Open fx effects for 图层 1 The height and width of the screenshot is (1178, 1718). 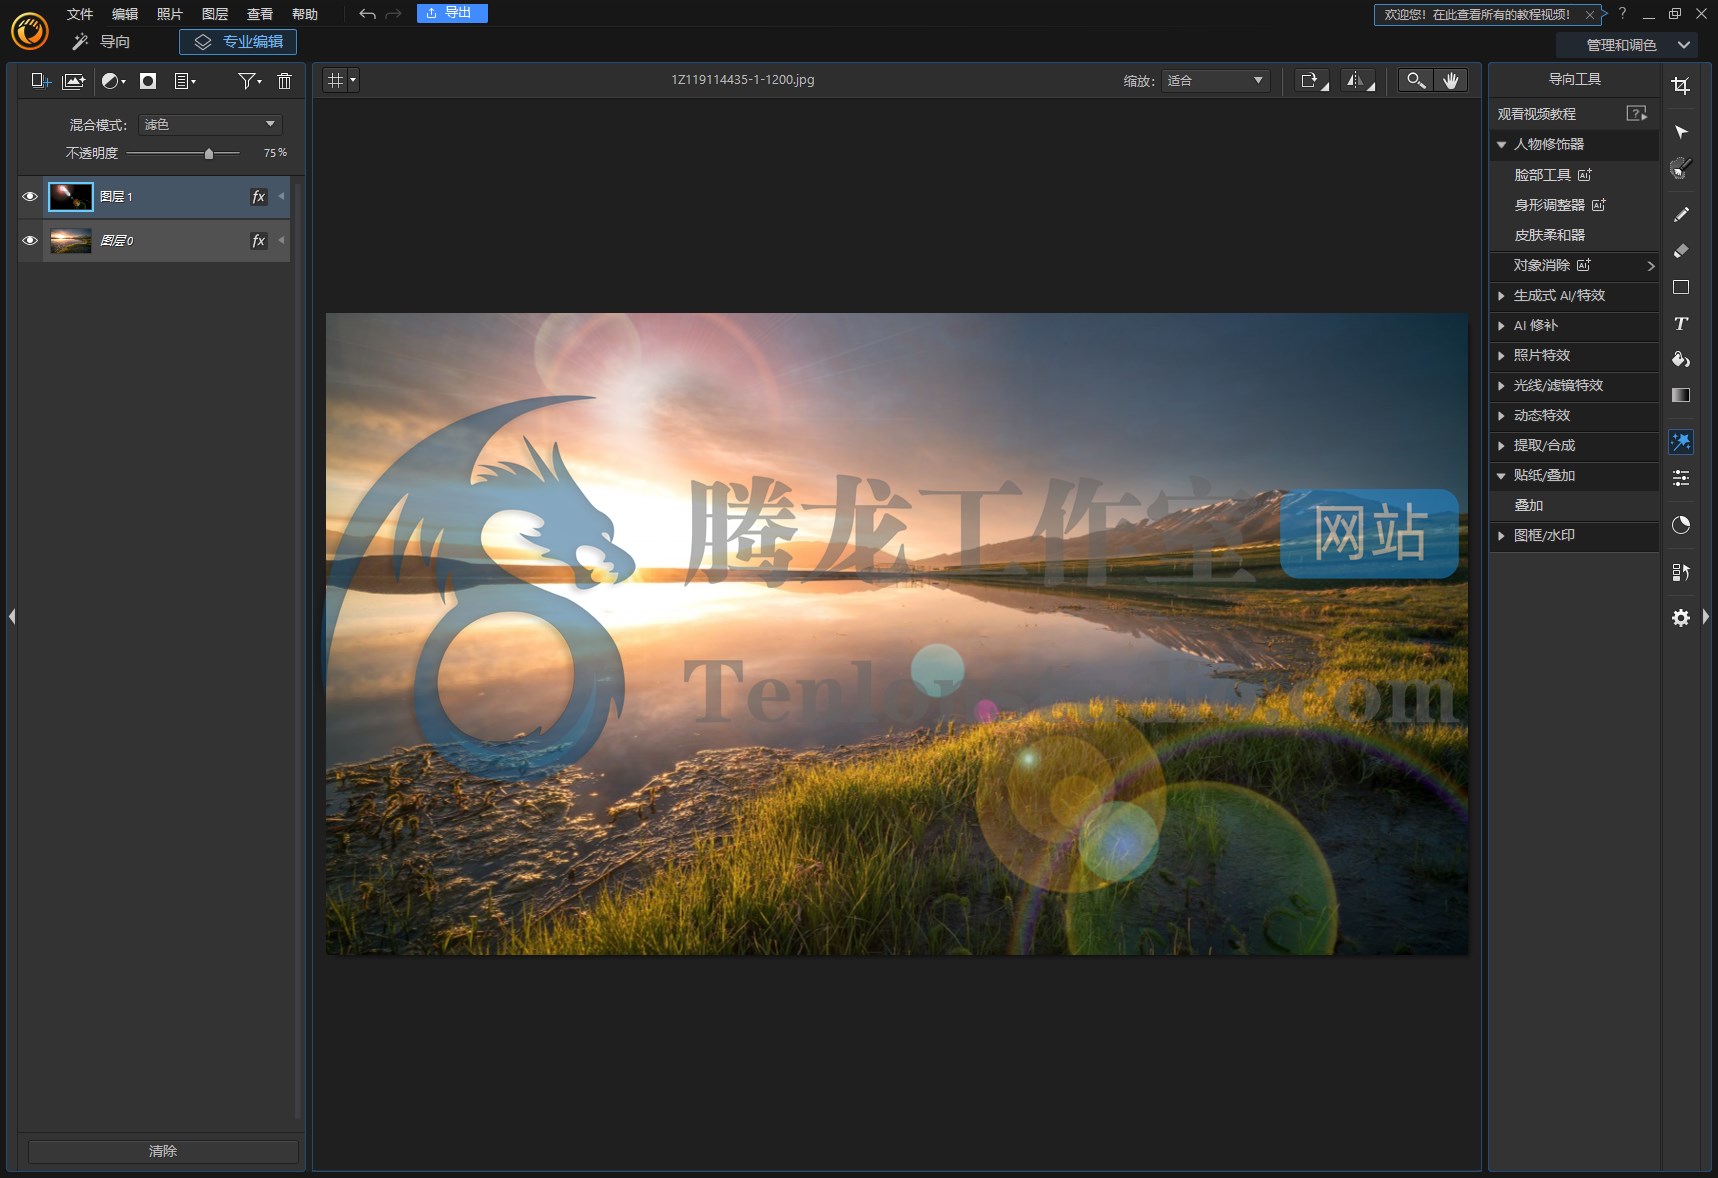(x=259, y=197)
